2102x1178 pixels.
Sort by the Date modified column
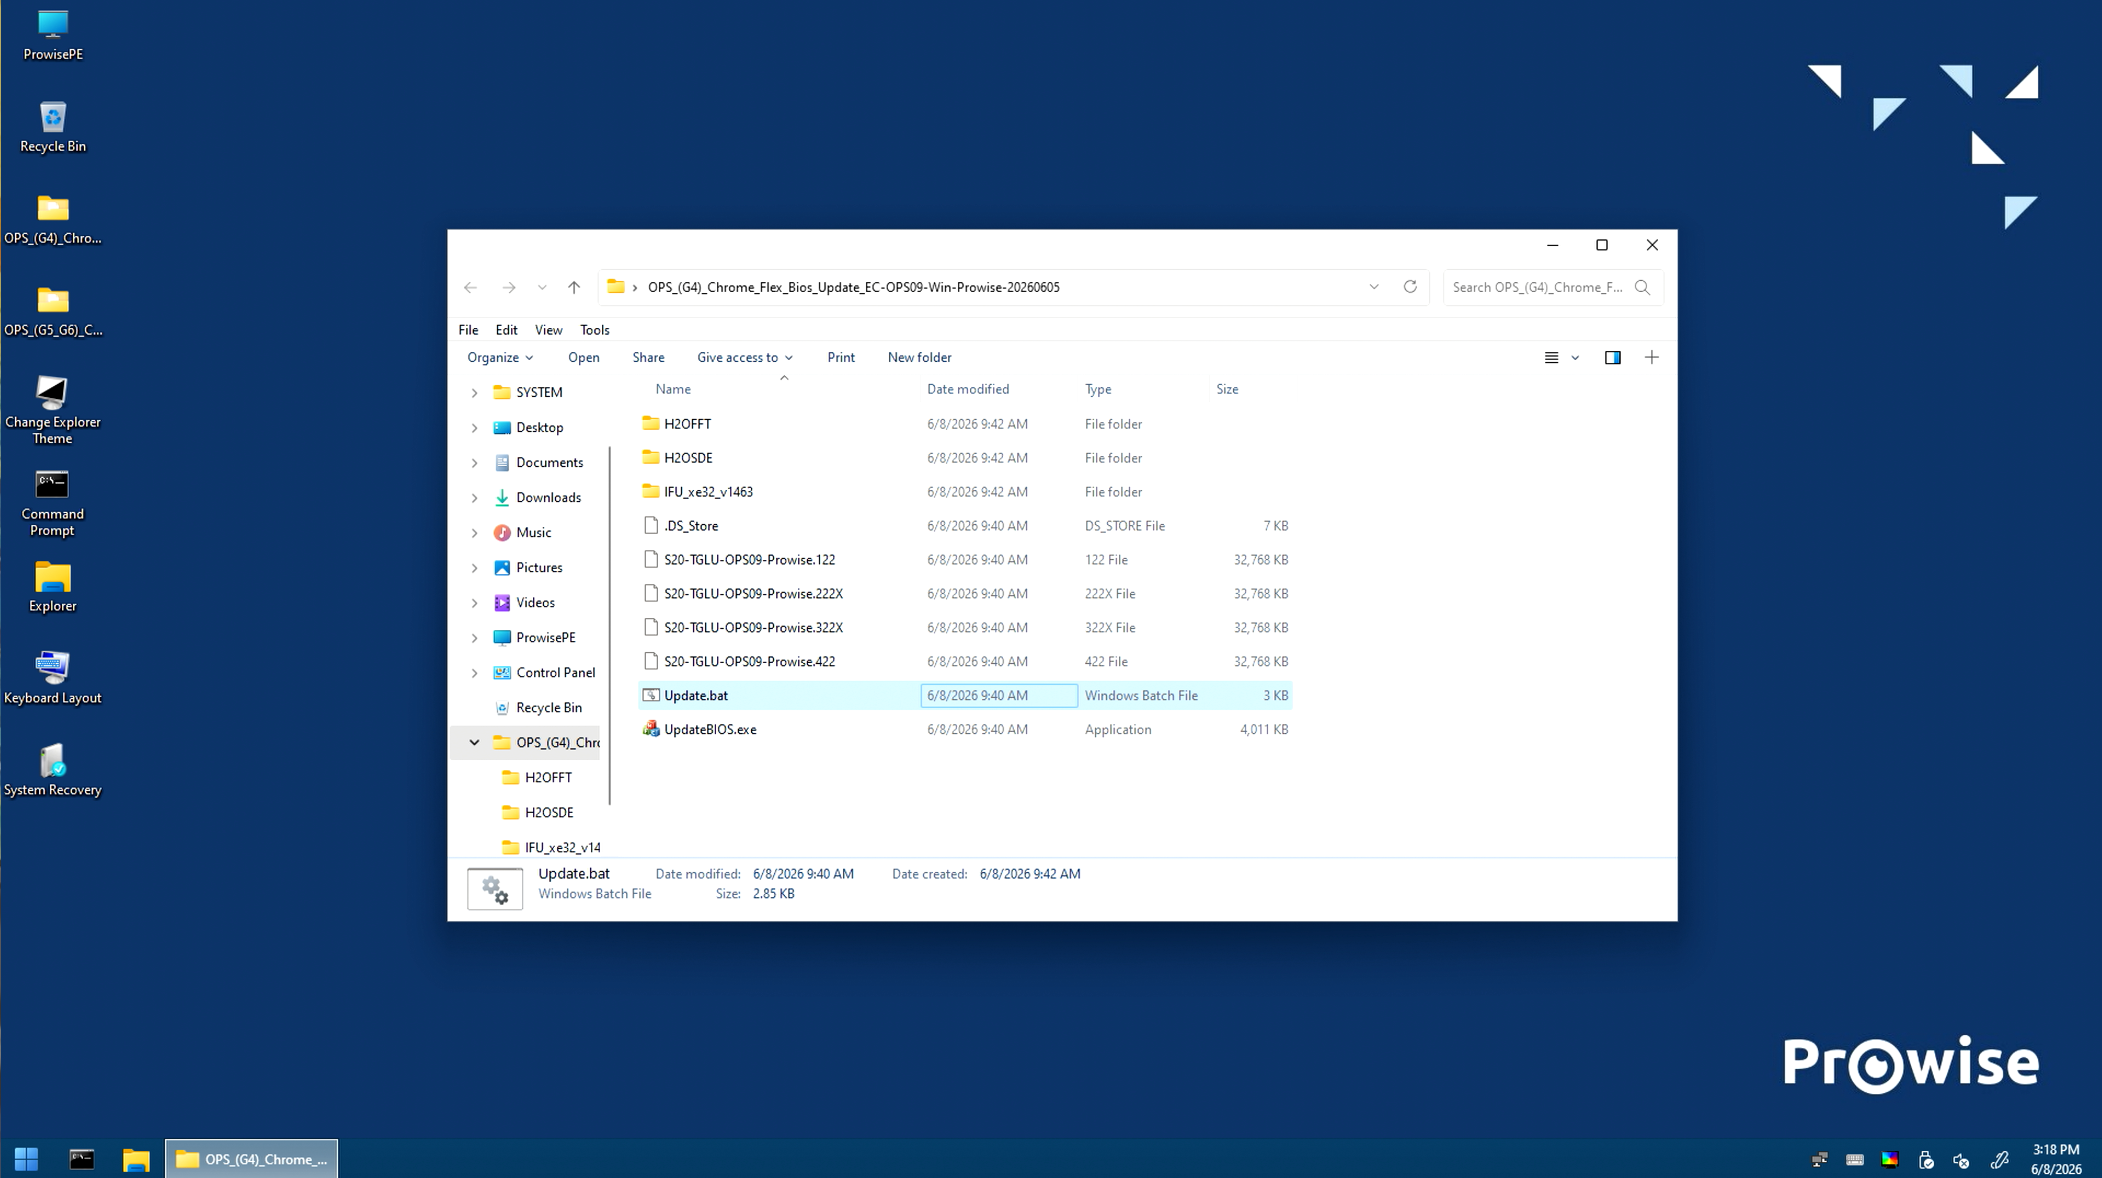coord(968,389)
